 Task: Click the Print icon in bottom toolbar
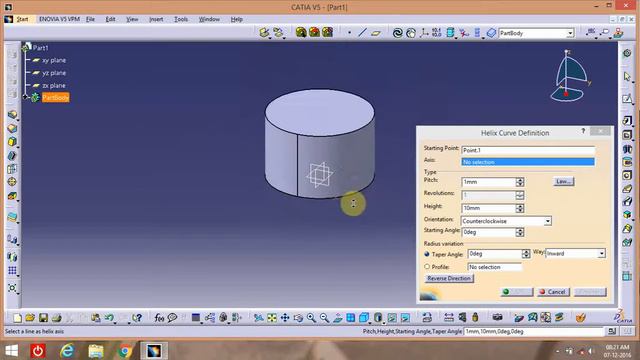click(56, 318)
